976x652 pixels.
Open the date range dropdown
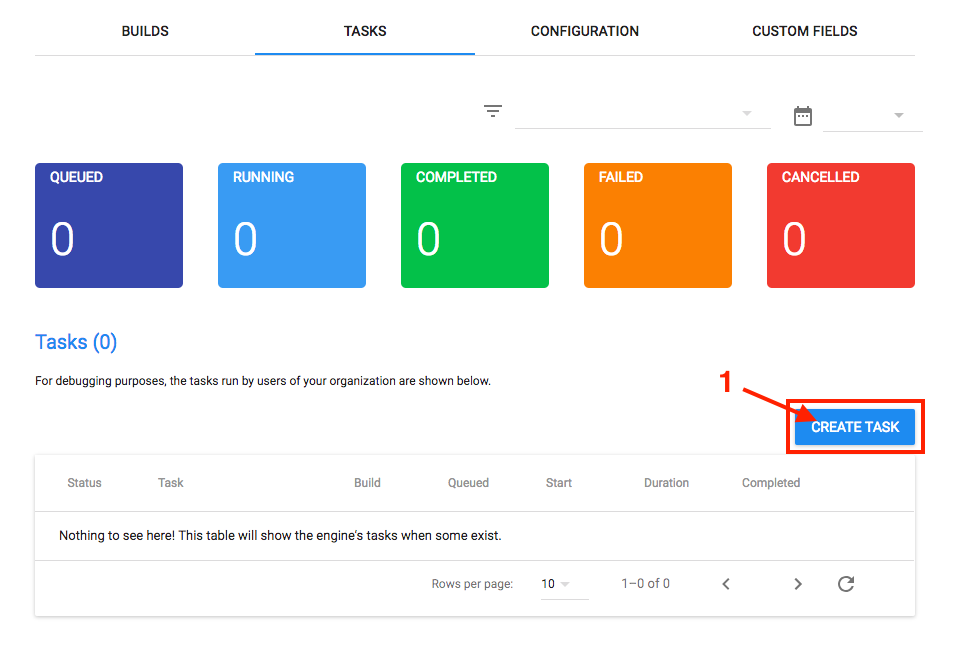pyautogui.click(x=871, y=116)
